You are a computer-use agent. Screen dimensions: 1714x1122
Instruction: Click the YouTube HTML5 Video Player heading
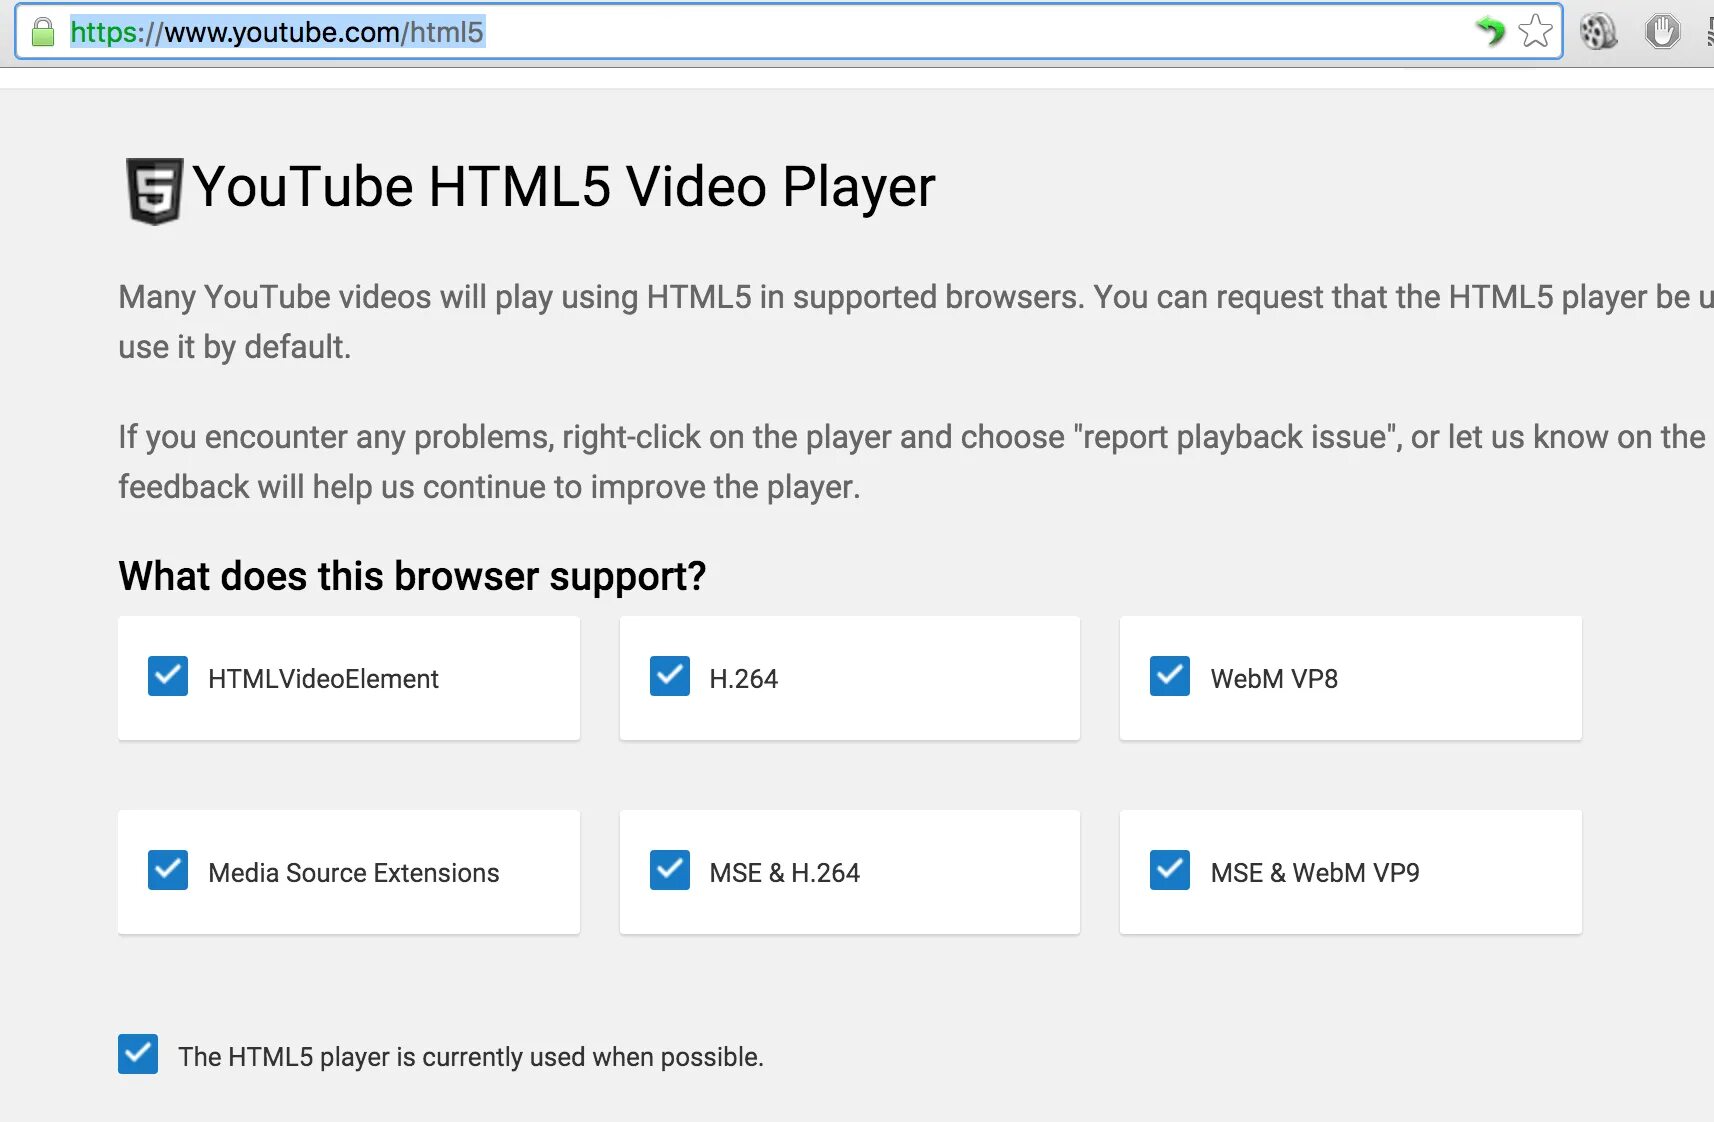564,187
